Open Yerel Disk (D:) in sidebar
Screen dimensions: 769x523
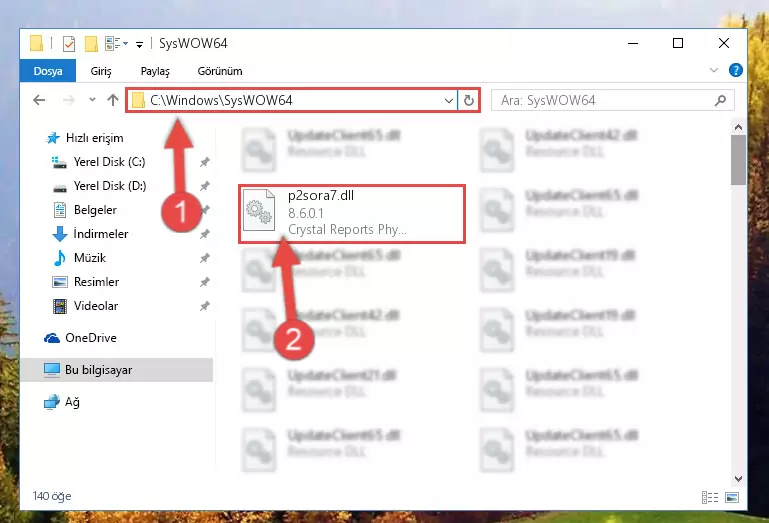point(109,186)
